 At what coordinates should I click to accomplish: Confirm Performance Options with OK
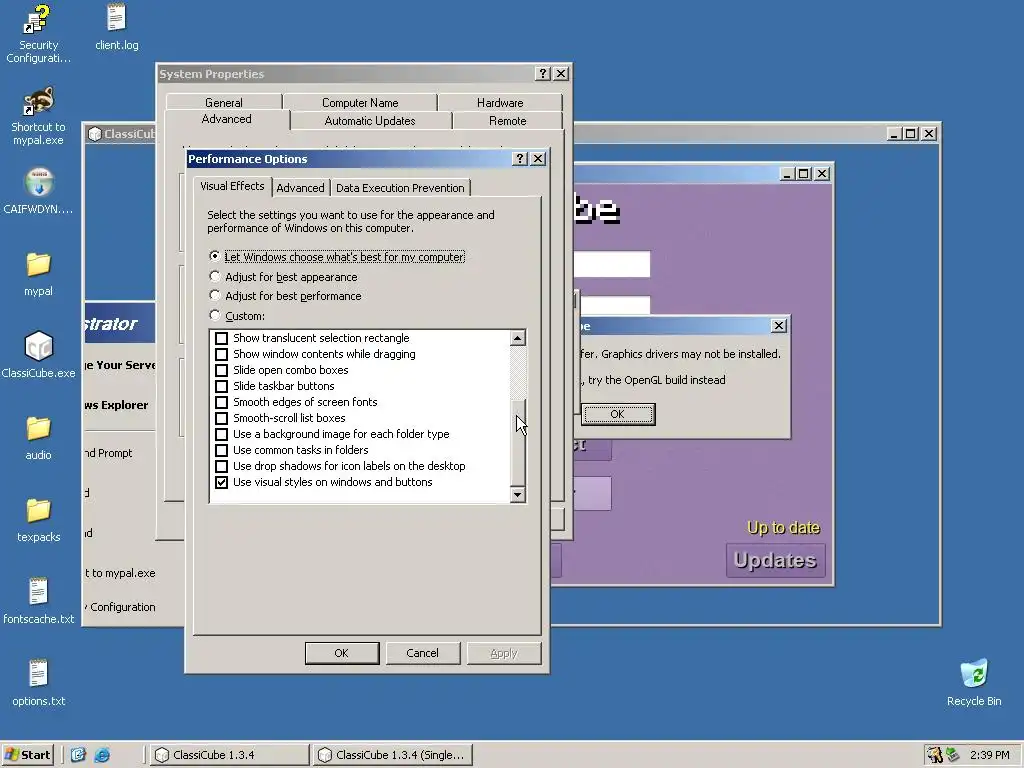coord(342,653)
